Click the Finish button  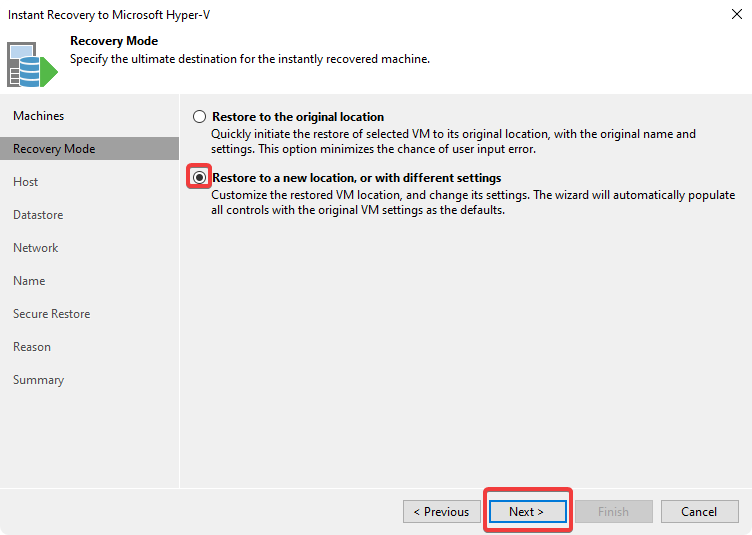pos(613,512)
